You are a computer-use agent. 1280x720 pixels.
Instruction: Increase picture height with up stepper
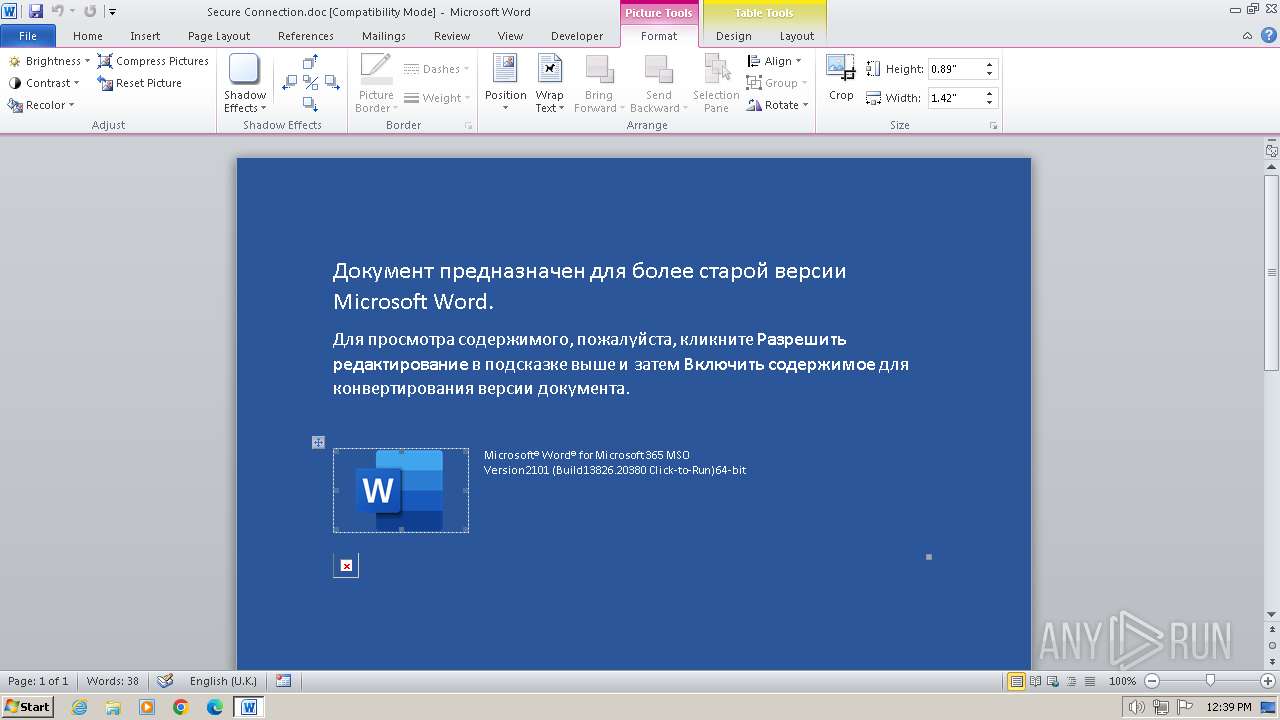(990, 65)
